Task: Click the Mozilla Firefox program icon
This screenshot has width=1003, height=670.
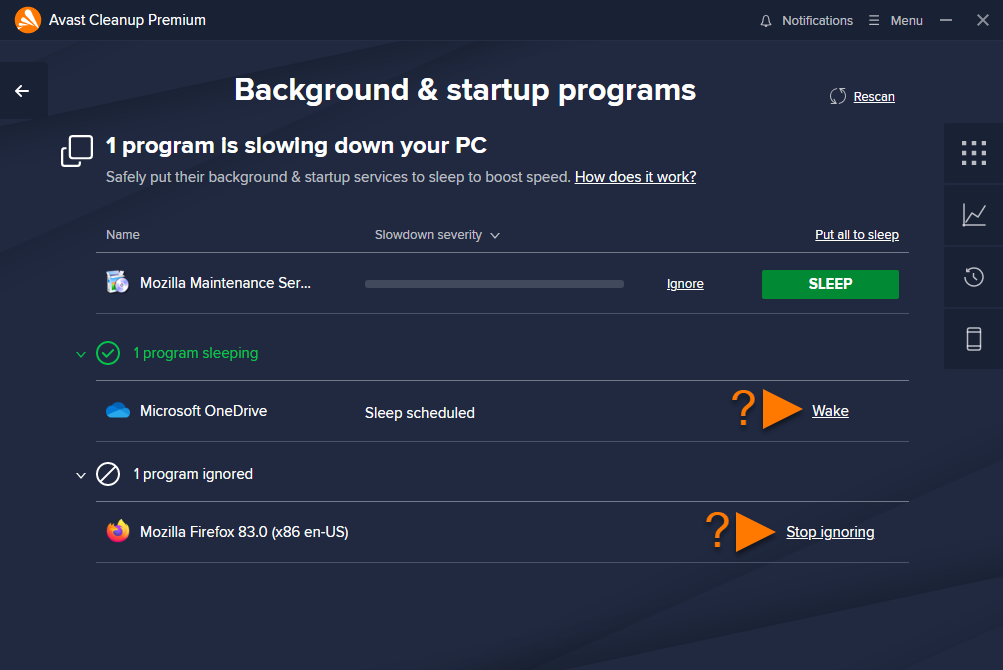Action: coord(118,531)
